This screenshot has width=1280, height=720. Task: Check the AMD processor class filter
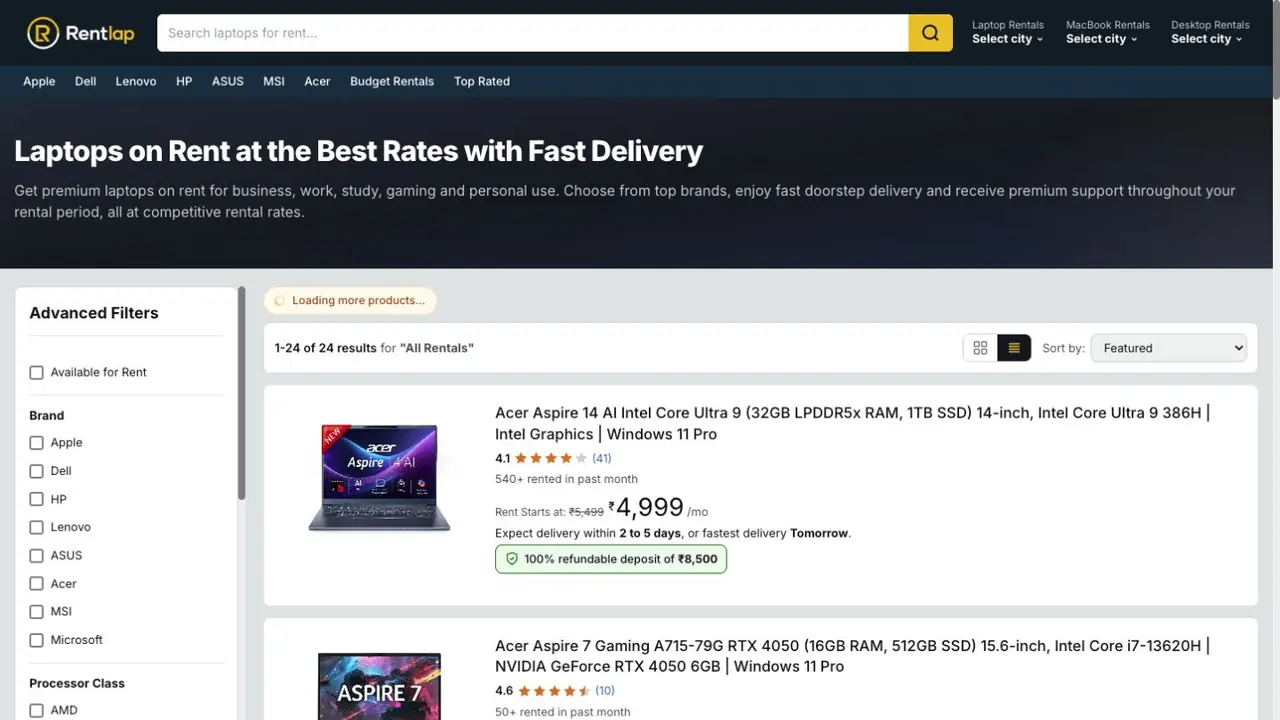point(36,710)
